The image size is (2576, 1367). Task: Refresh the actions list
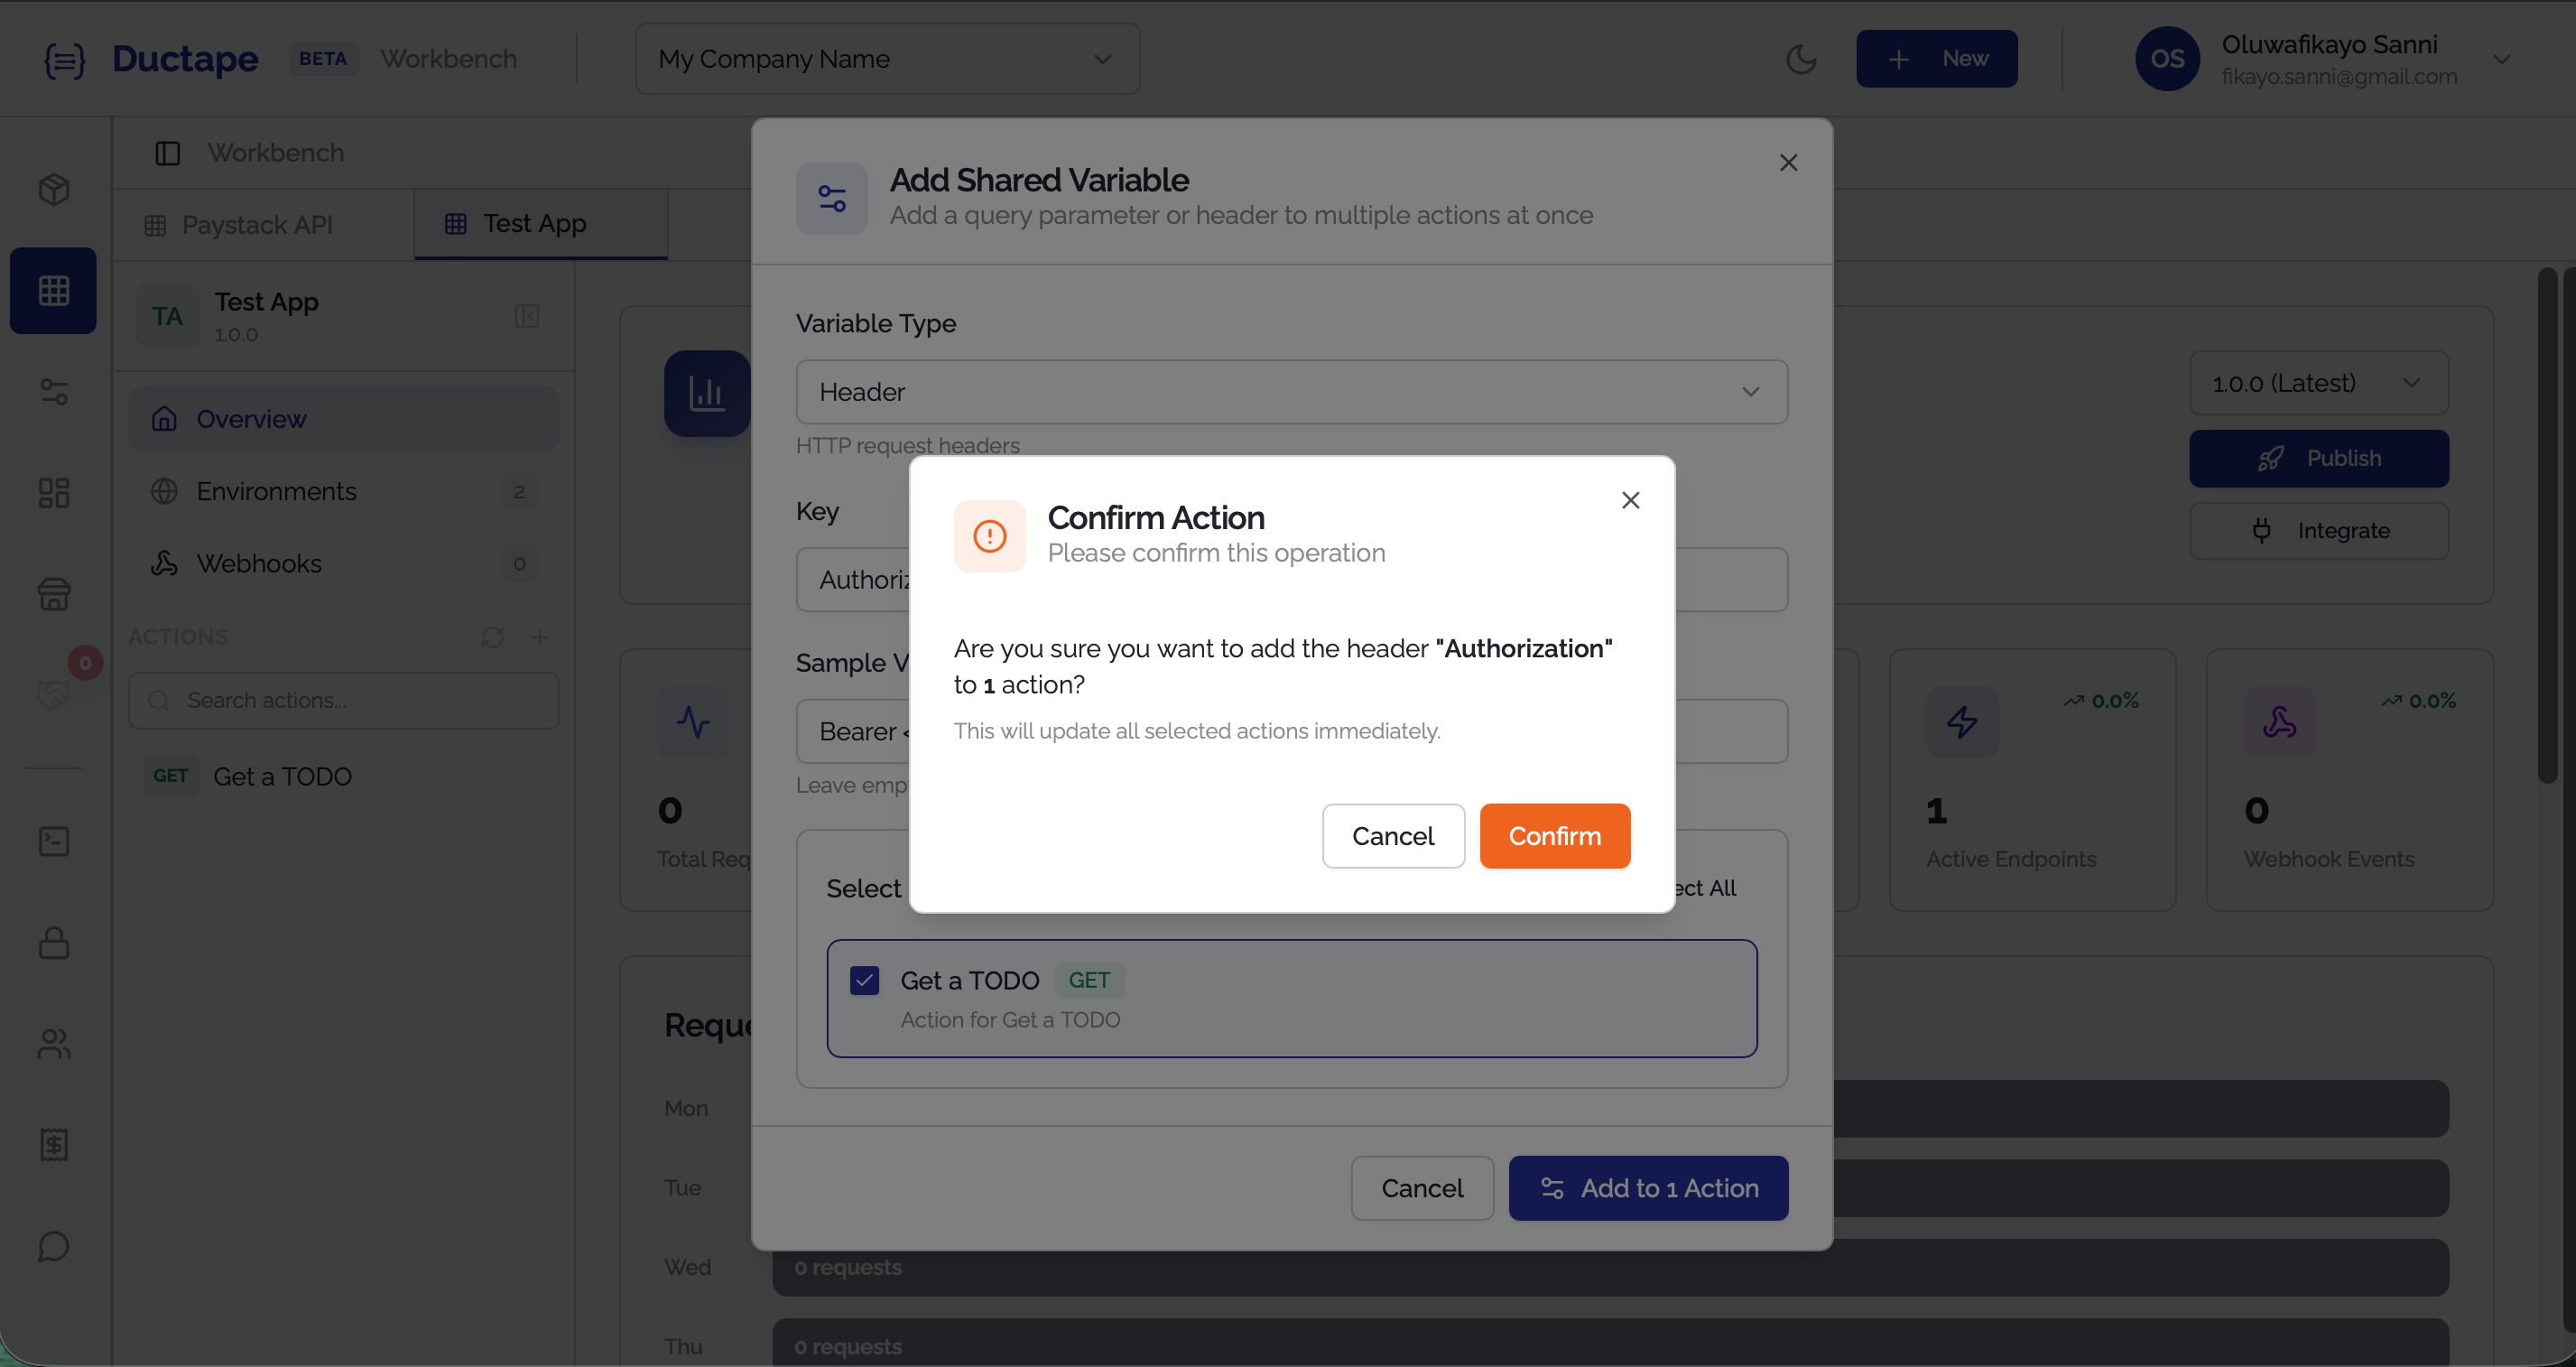coord(492,637)
